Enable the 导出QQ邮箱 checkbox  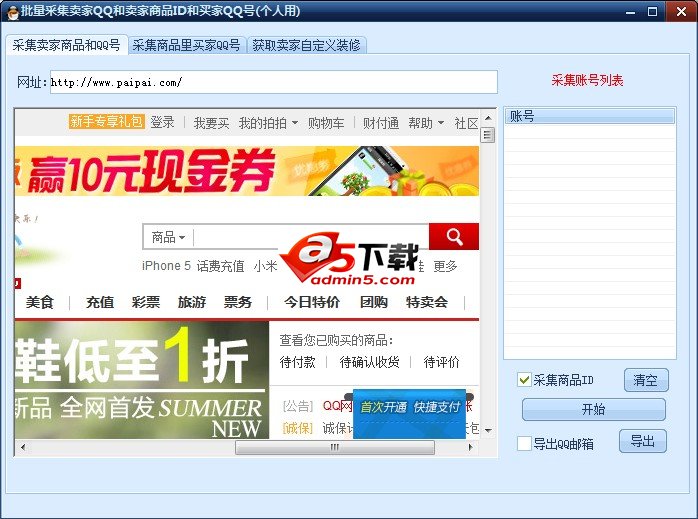524,443
